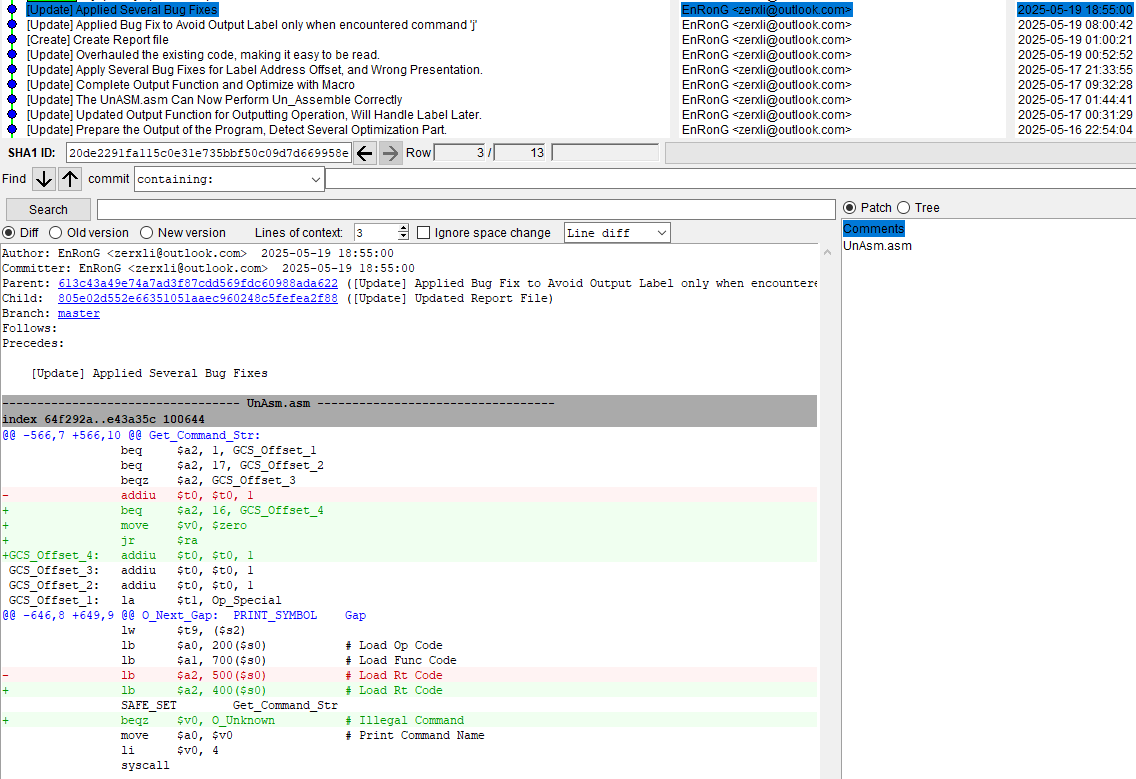Click the back arrow next to SHA1 ID
Screen dimensions: 1136x779
click(x=365, y=153)
